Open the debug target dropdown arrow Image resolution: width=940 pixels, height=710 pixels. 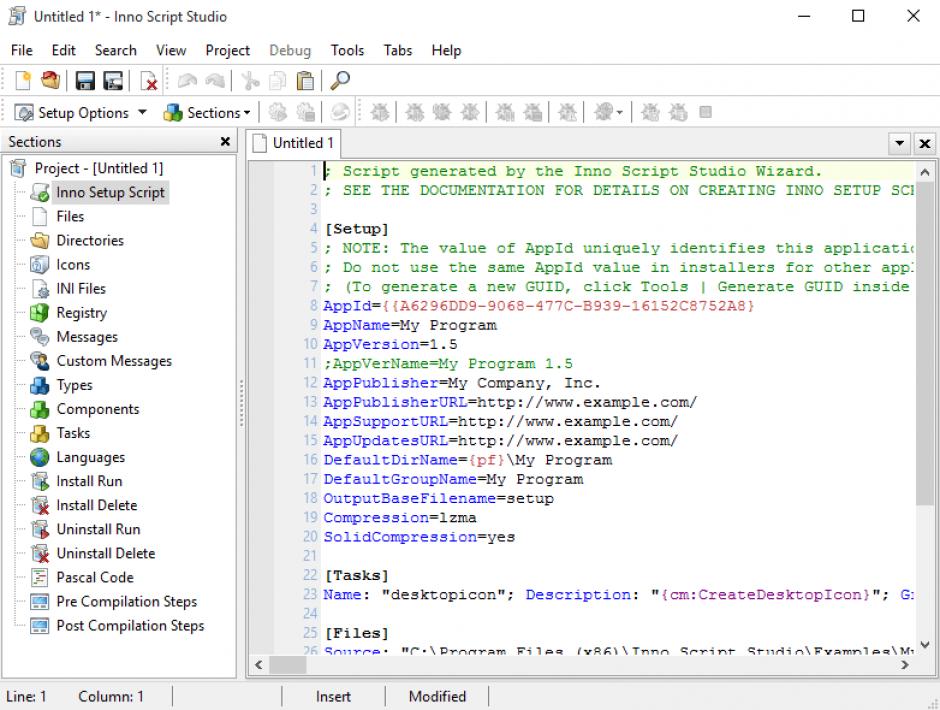click(x=620, y=113)
